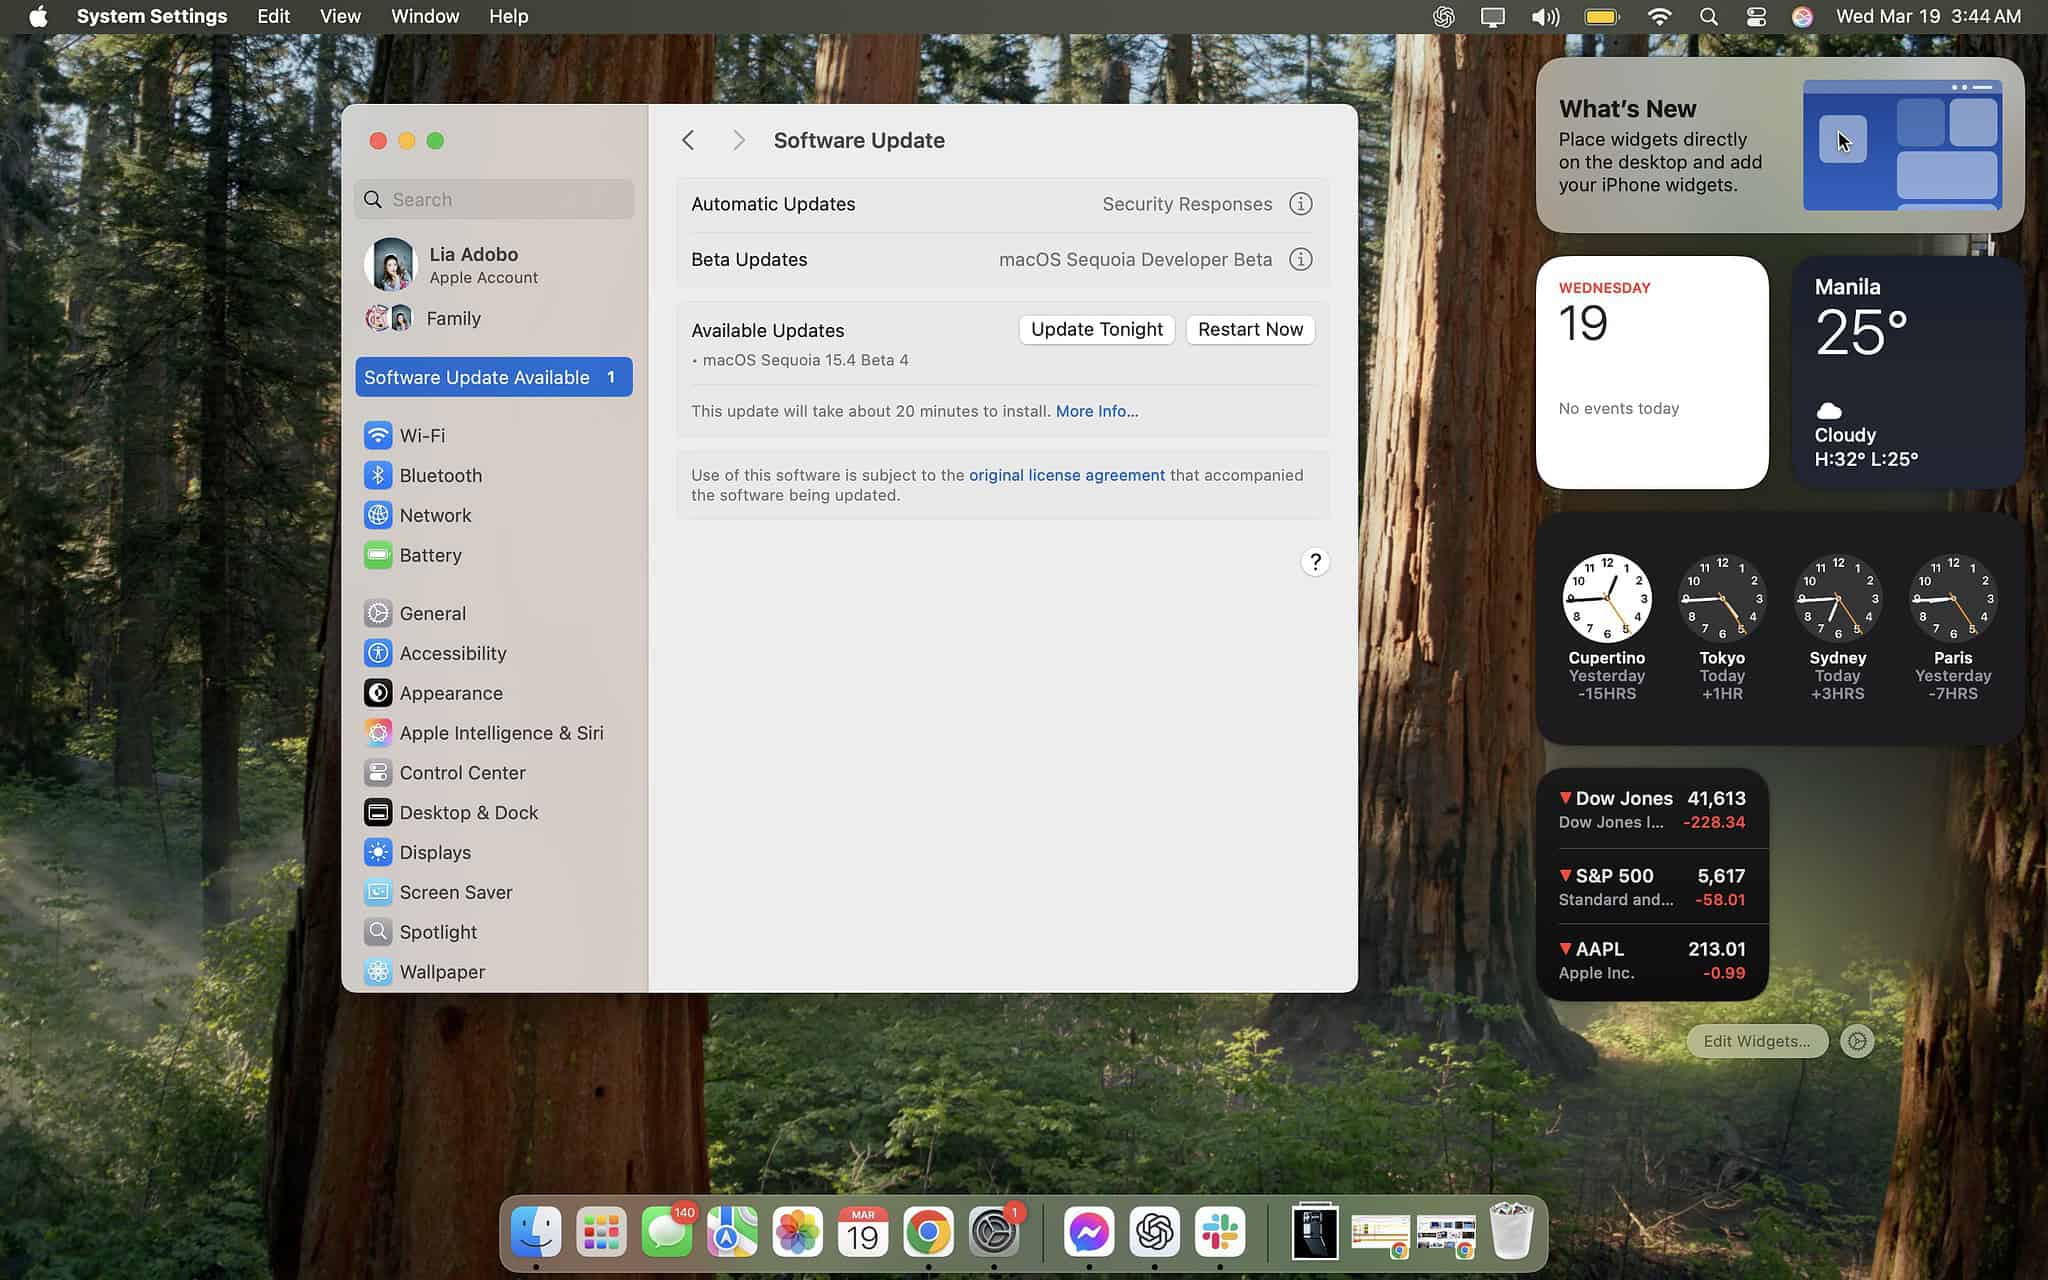Click More Info link about the update
This screenshot has height=1280, width=2048.
(1095, 411)
